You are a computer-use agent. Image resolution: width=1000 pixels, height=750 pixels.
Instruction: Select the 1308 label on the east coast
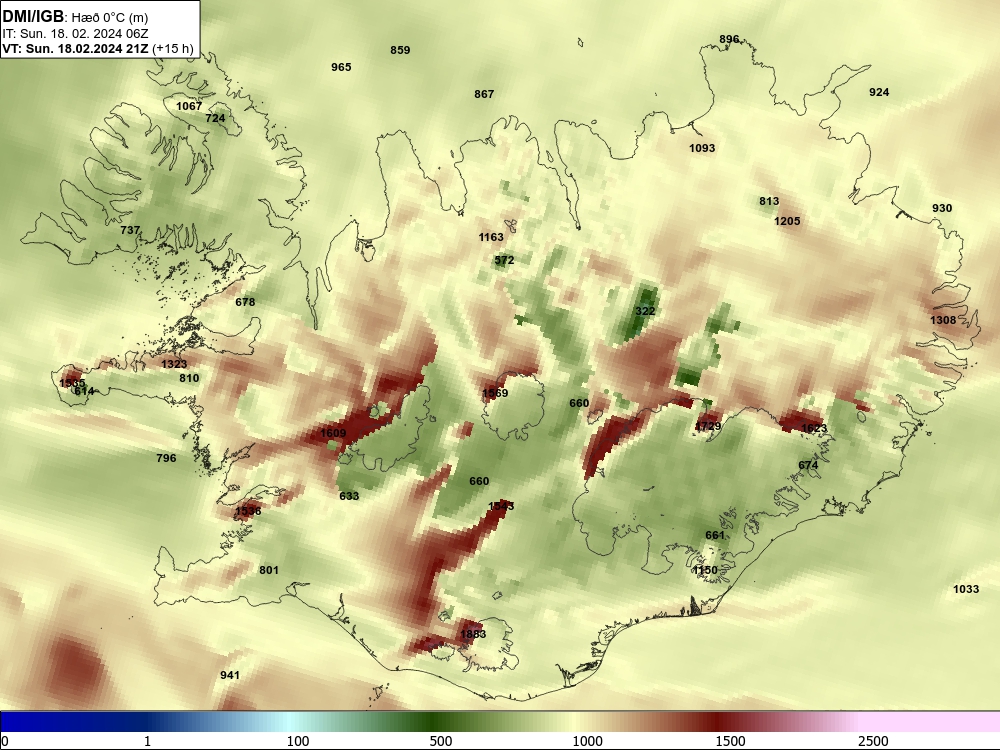click(x=943, y=320)
